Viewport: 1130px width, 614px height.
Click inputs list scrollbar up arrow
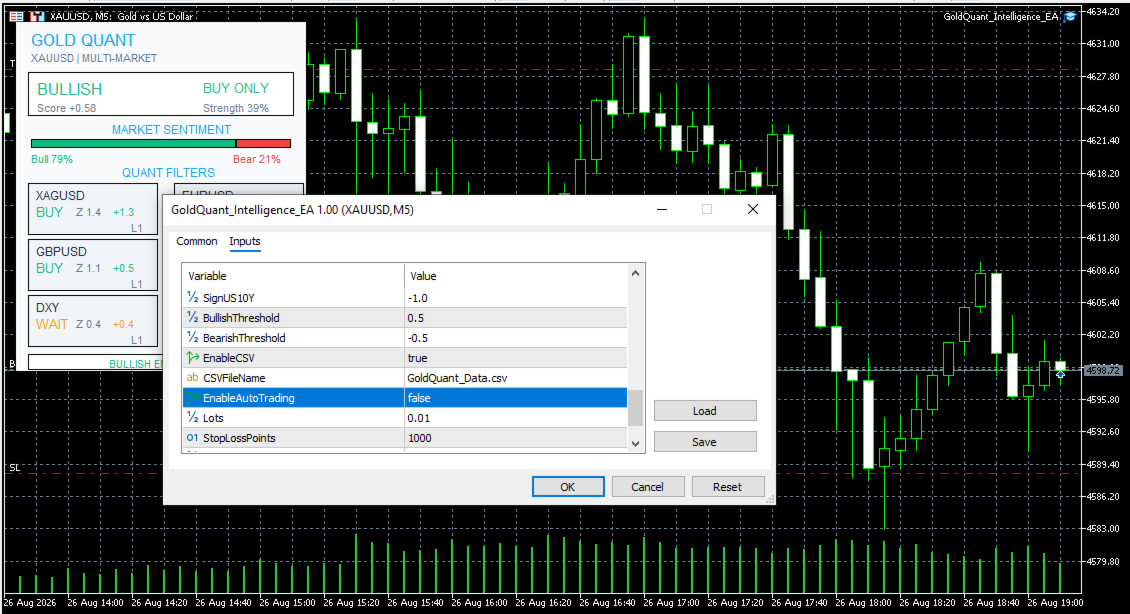point(635,273)
